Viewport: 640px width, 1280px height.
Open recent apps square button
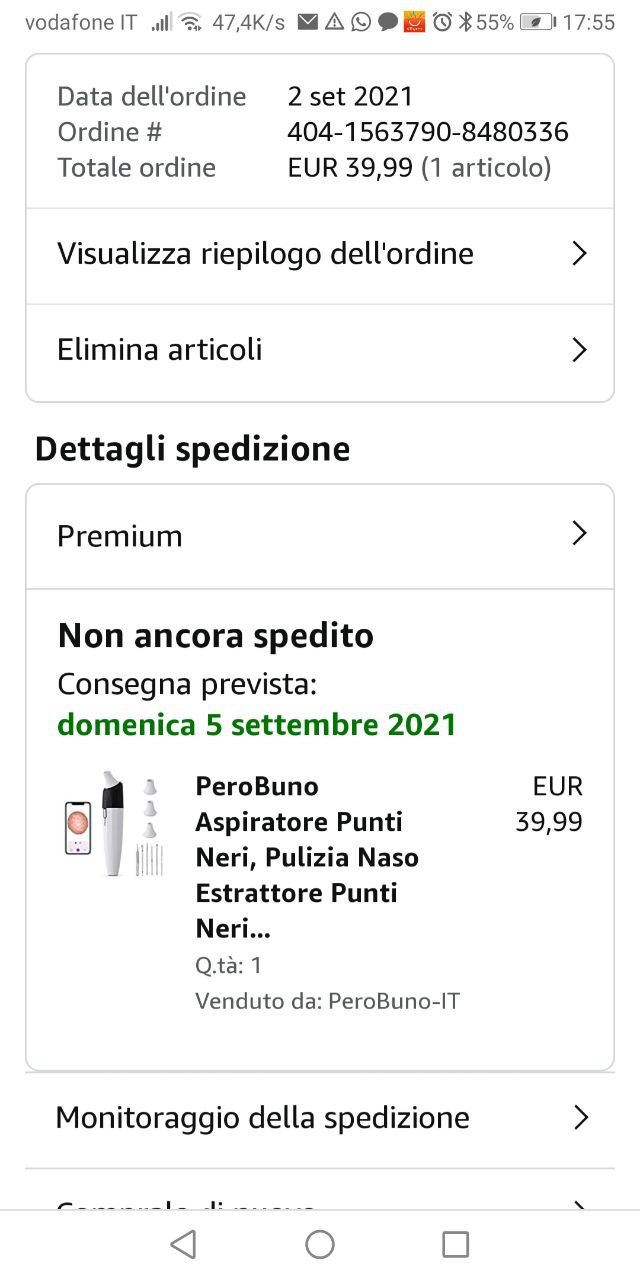coord(455,1244)
